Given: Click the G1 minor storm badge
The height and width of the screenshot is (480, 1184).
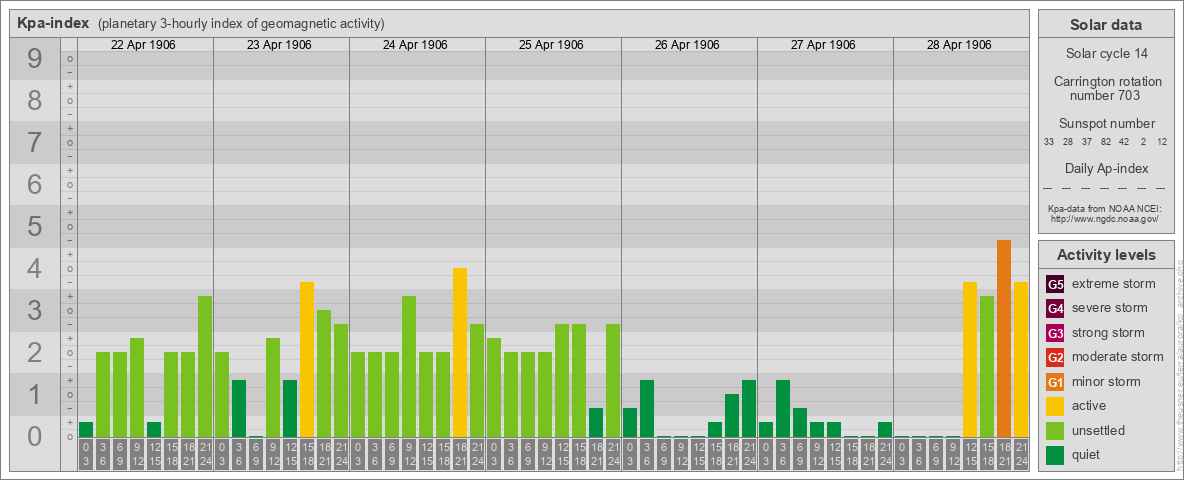Looking at the screenshot, I should tap(1055, 381).
